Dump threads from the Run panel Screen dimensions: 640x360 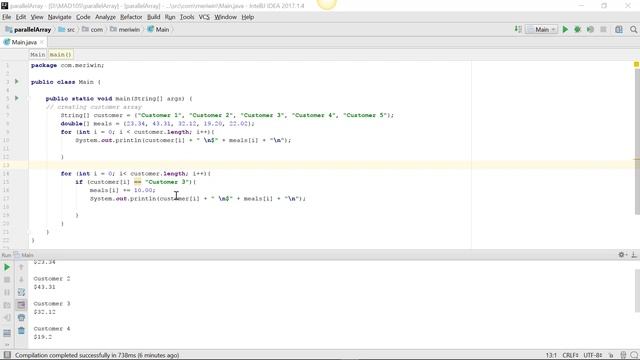click(7, 305)
